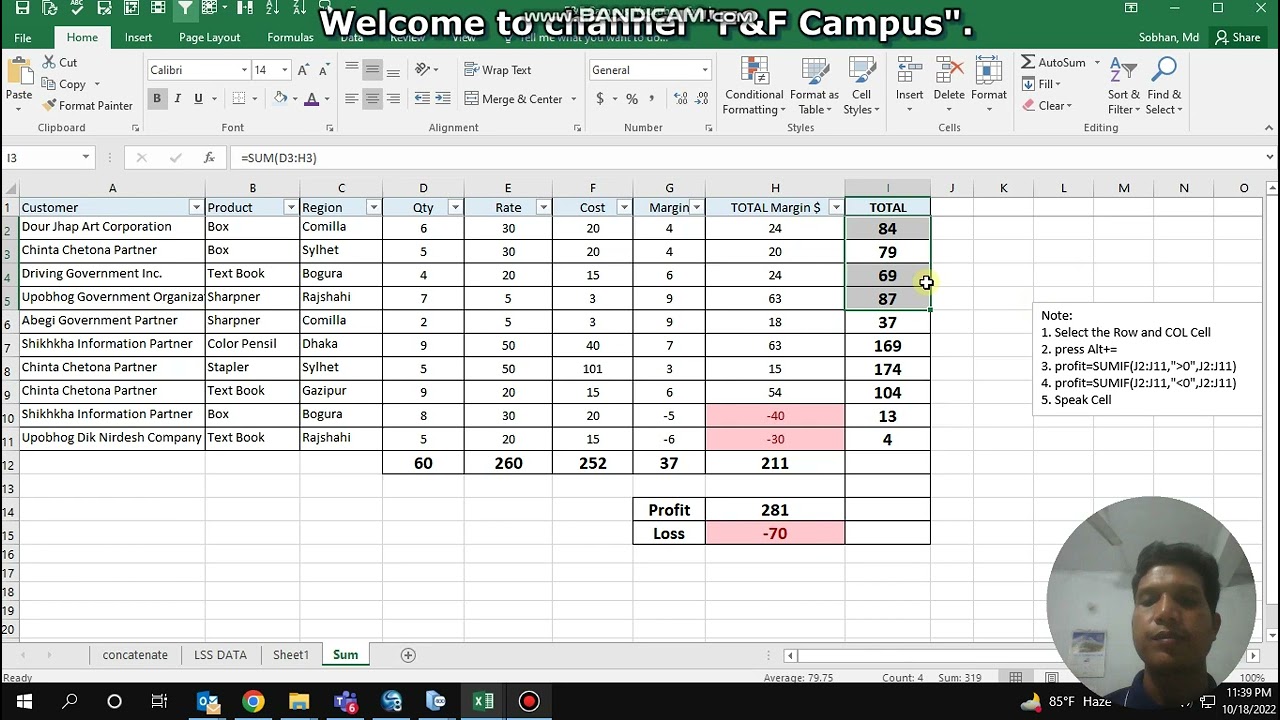Click the Orientation text-angle icon
Screen dimensions: 1280x720
(423, 69)
